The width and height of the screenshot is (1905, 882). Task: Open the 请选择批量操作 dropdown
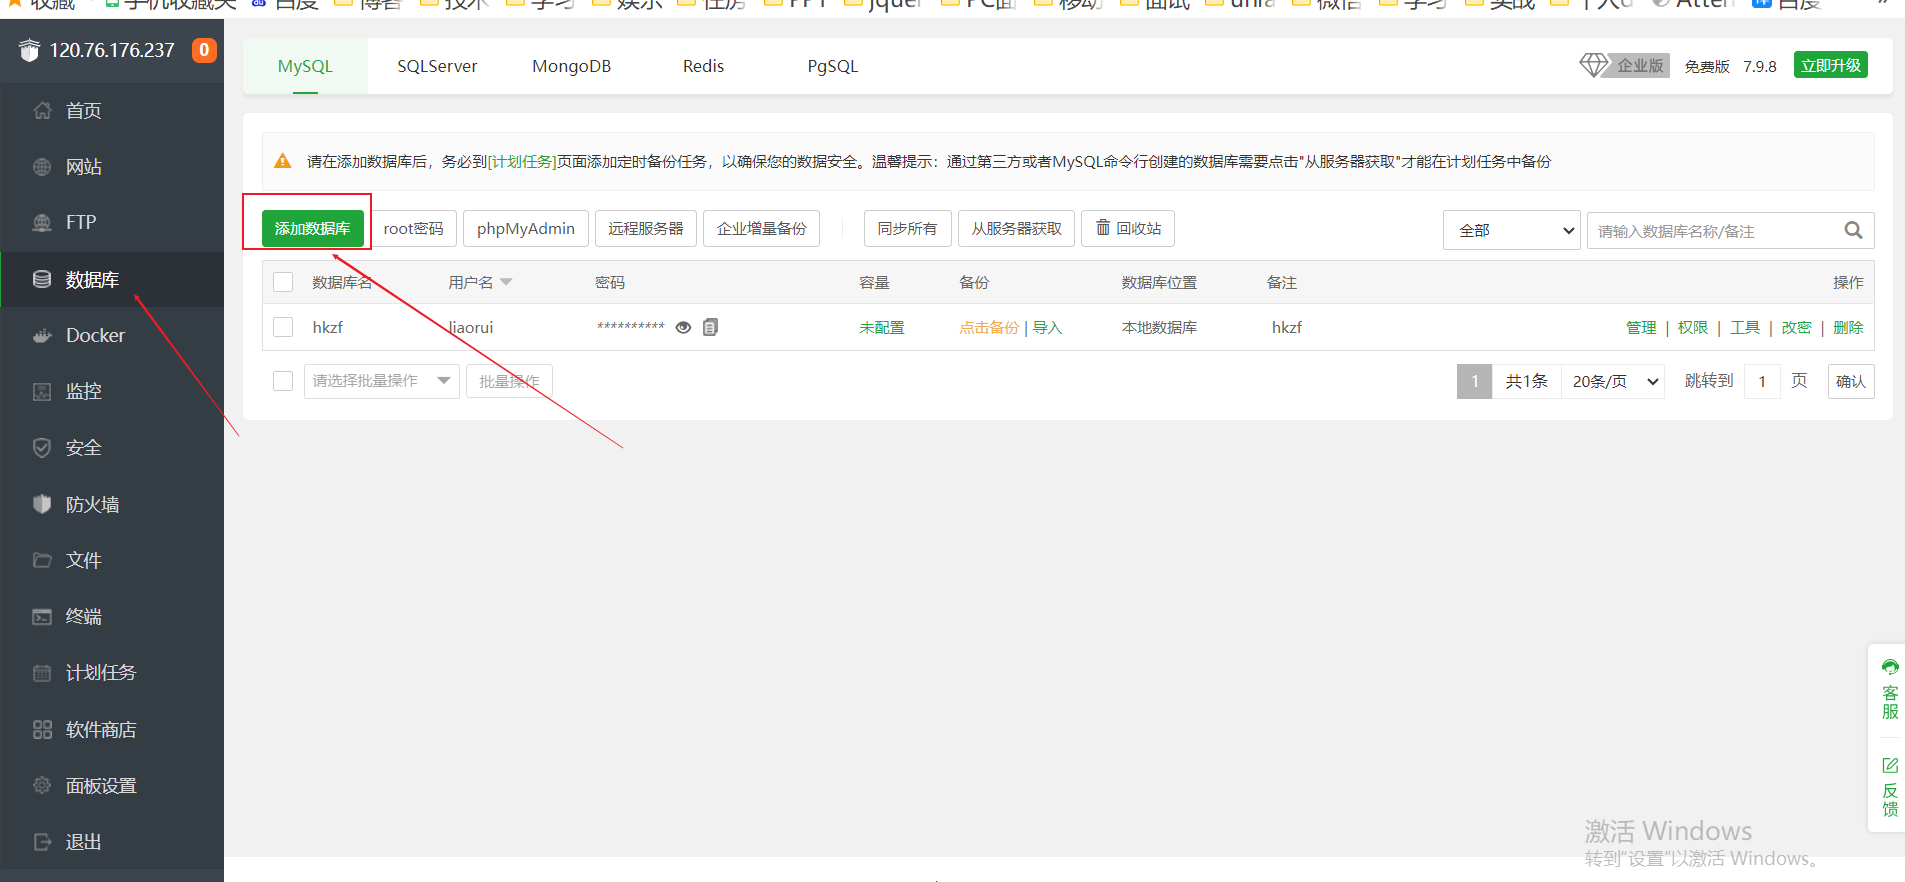[x=381, y=381]
